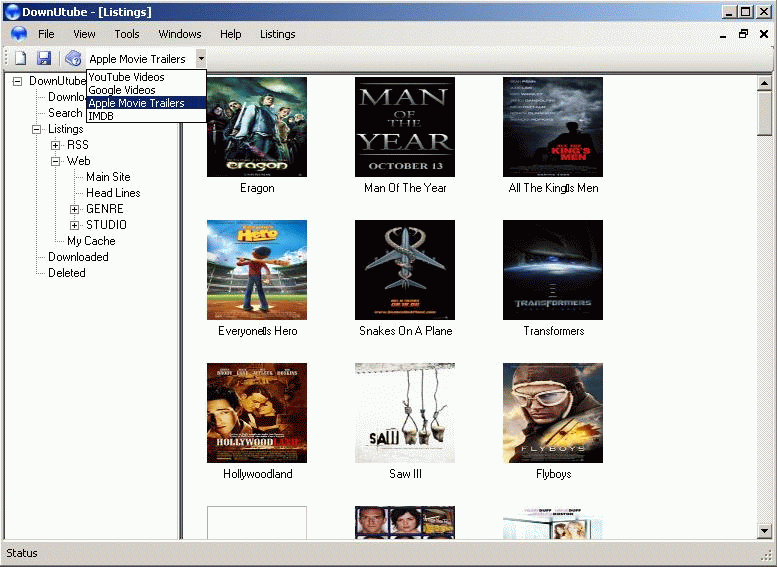Click the Flyboys title label
This screenshot has width=777, height=567.
click(554, 474)
